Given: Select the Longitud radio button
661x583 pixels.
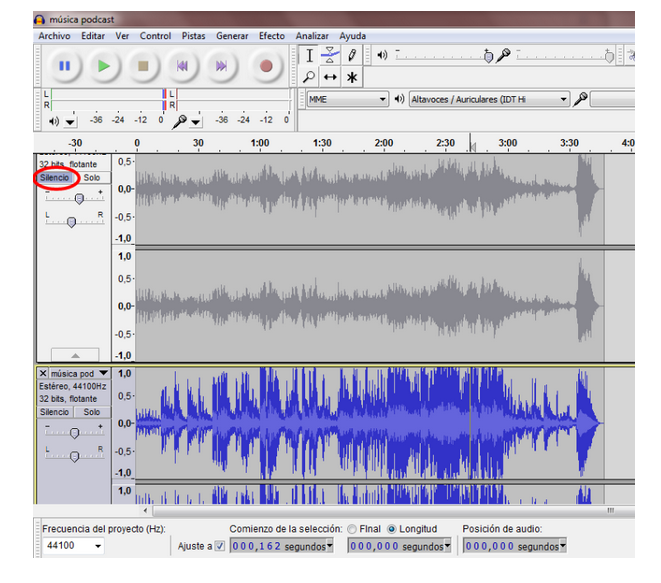Looking at the screenshot, I should (x=391, y=529).
